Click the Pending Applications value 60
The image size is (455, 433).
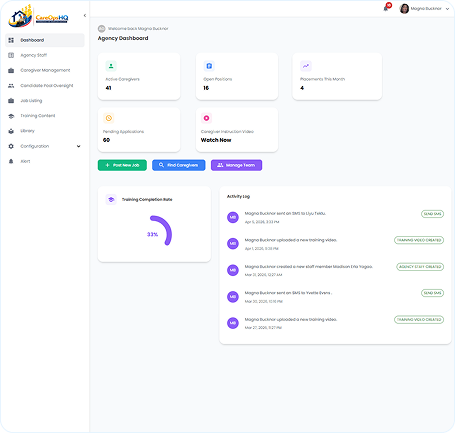click(106, 140)
